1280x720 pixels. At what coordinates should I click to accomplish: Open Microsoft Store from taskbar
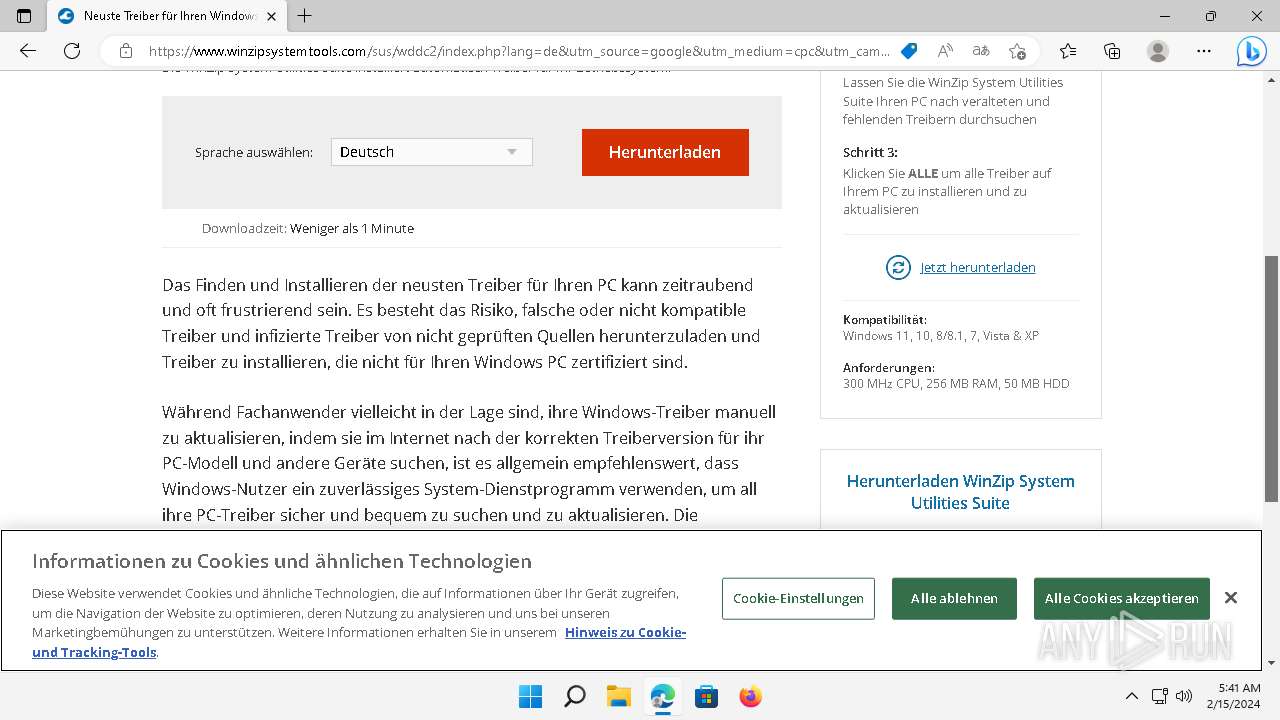click(706, 696)
